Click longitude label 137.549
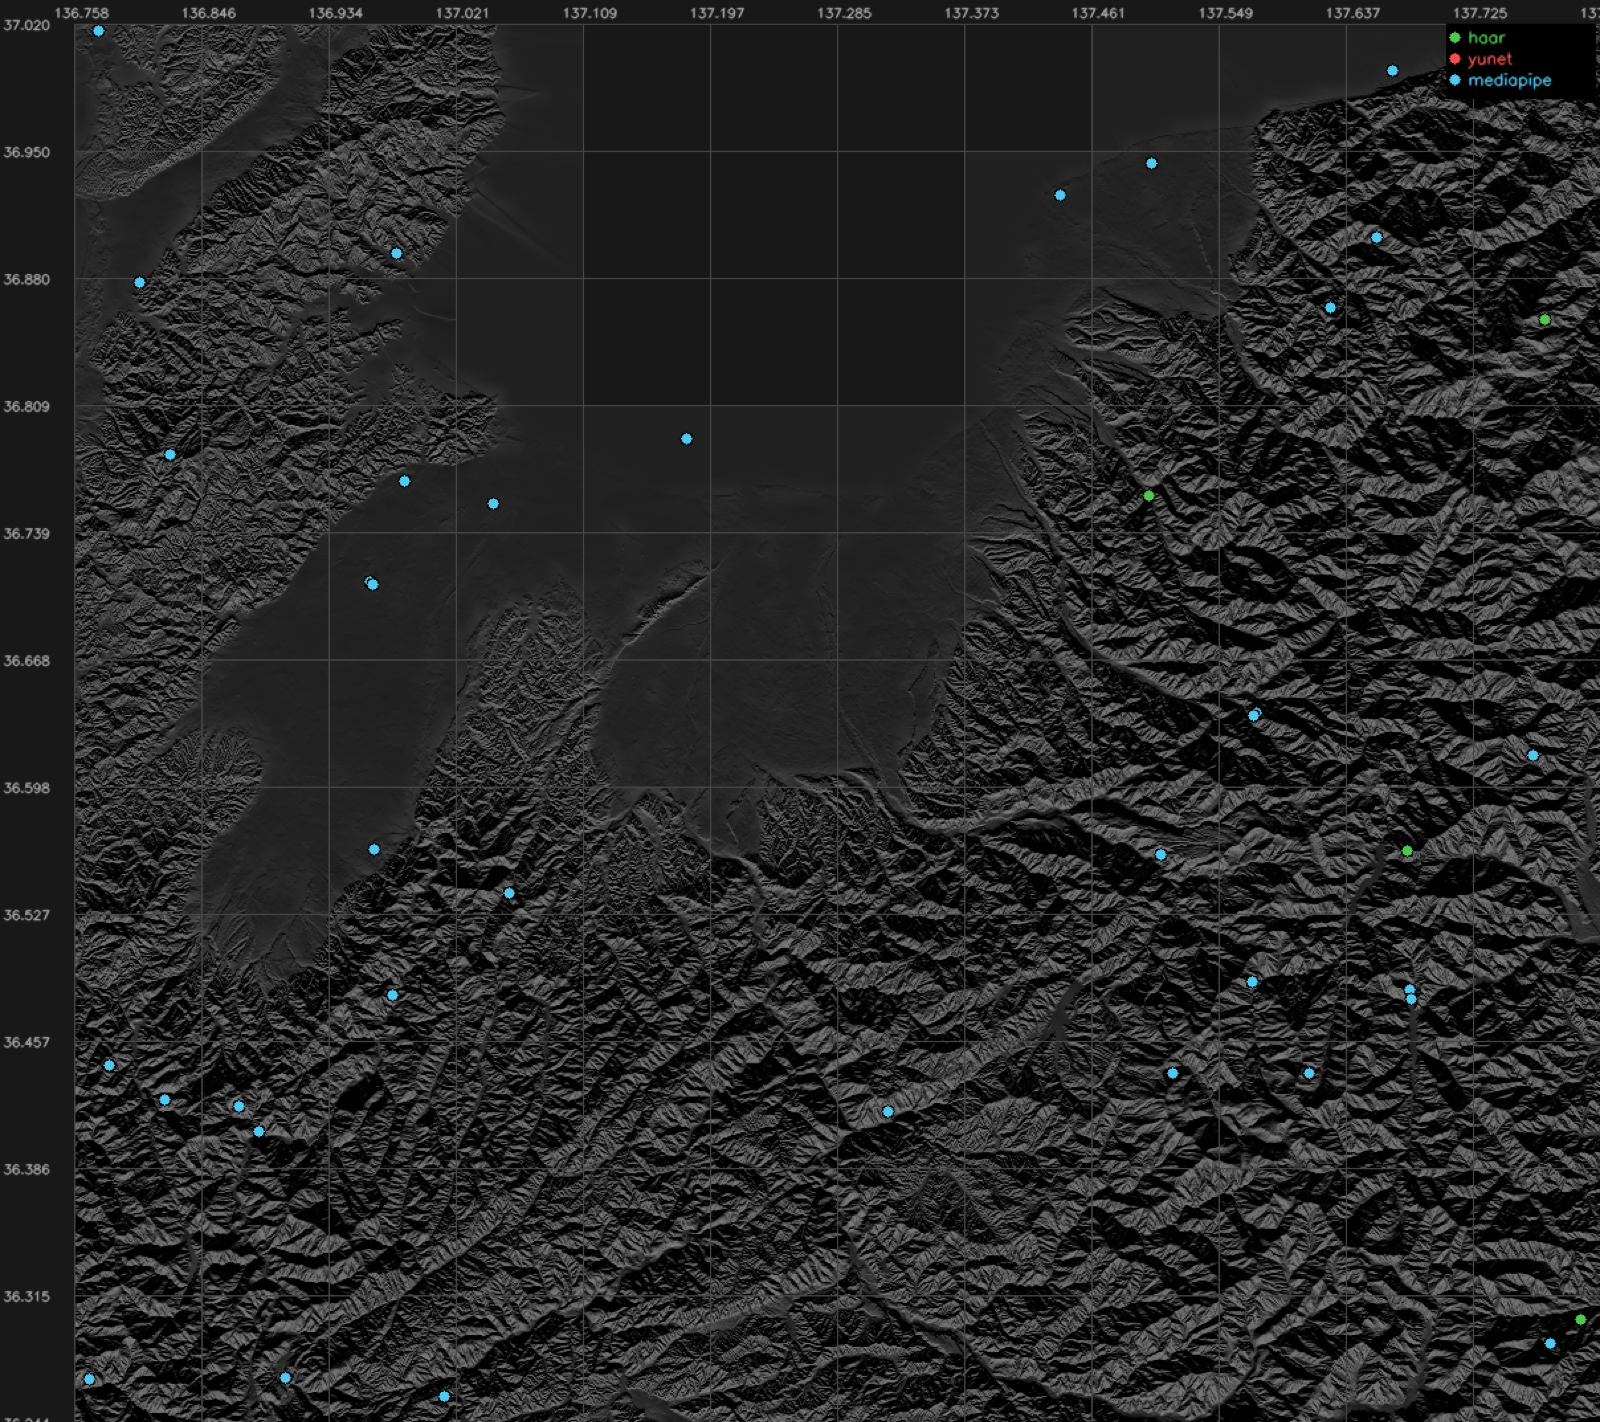 point(1225,13)
